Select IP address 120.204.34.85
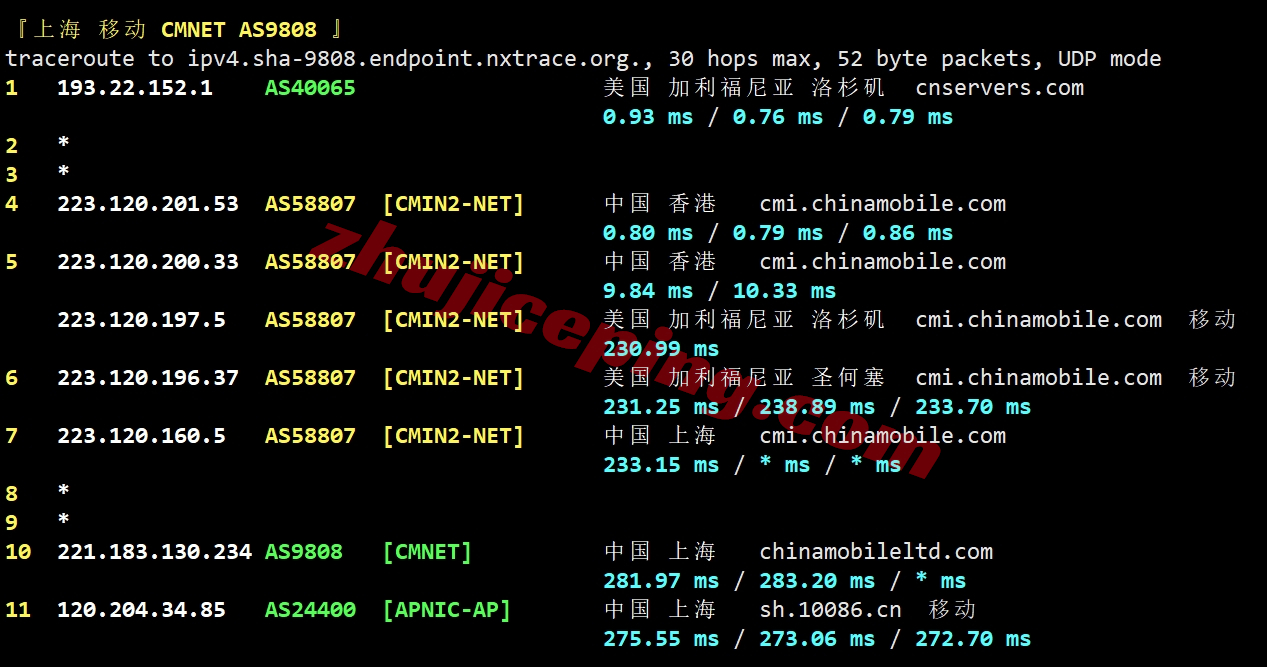The height and width of the screenshot is (667, 1267). [x=142, y=610]
